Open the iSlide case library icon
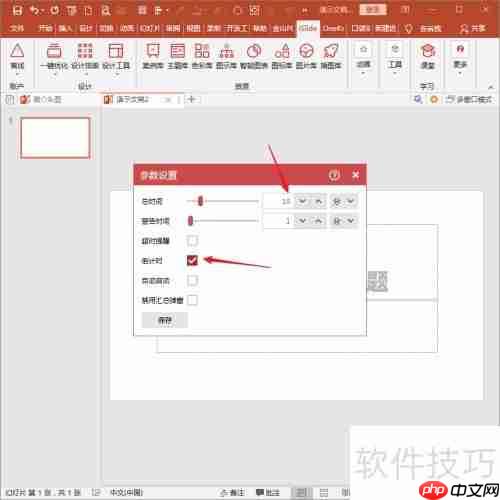 point(153,51)
